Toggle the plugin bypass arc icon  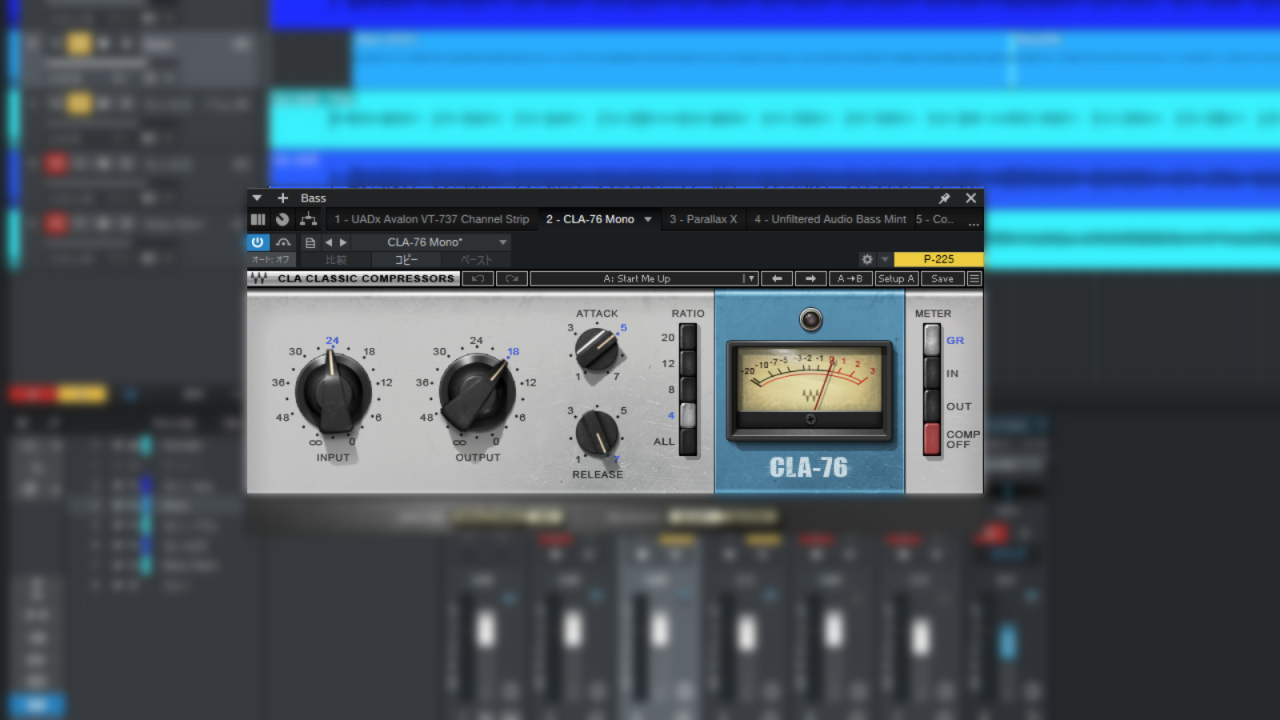pyautogui.click(x=283, y=242)
